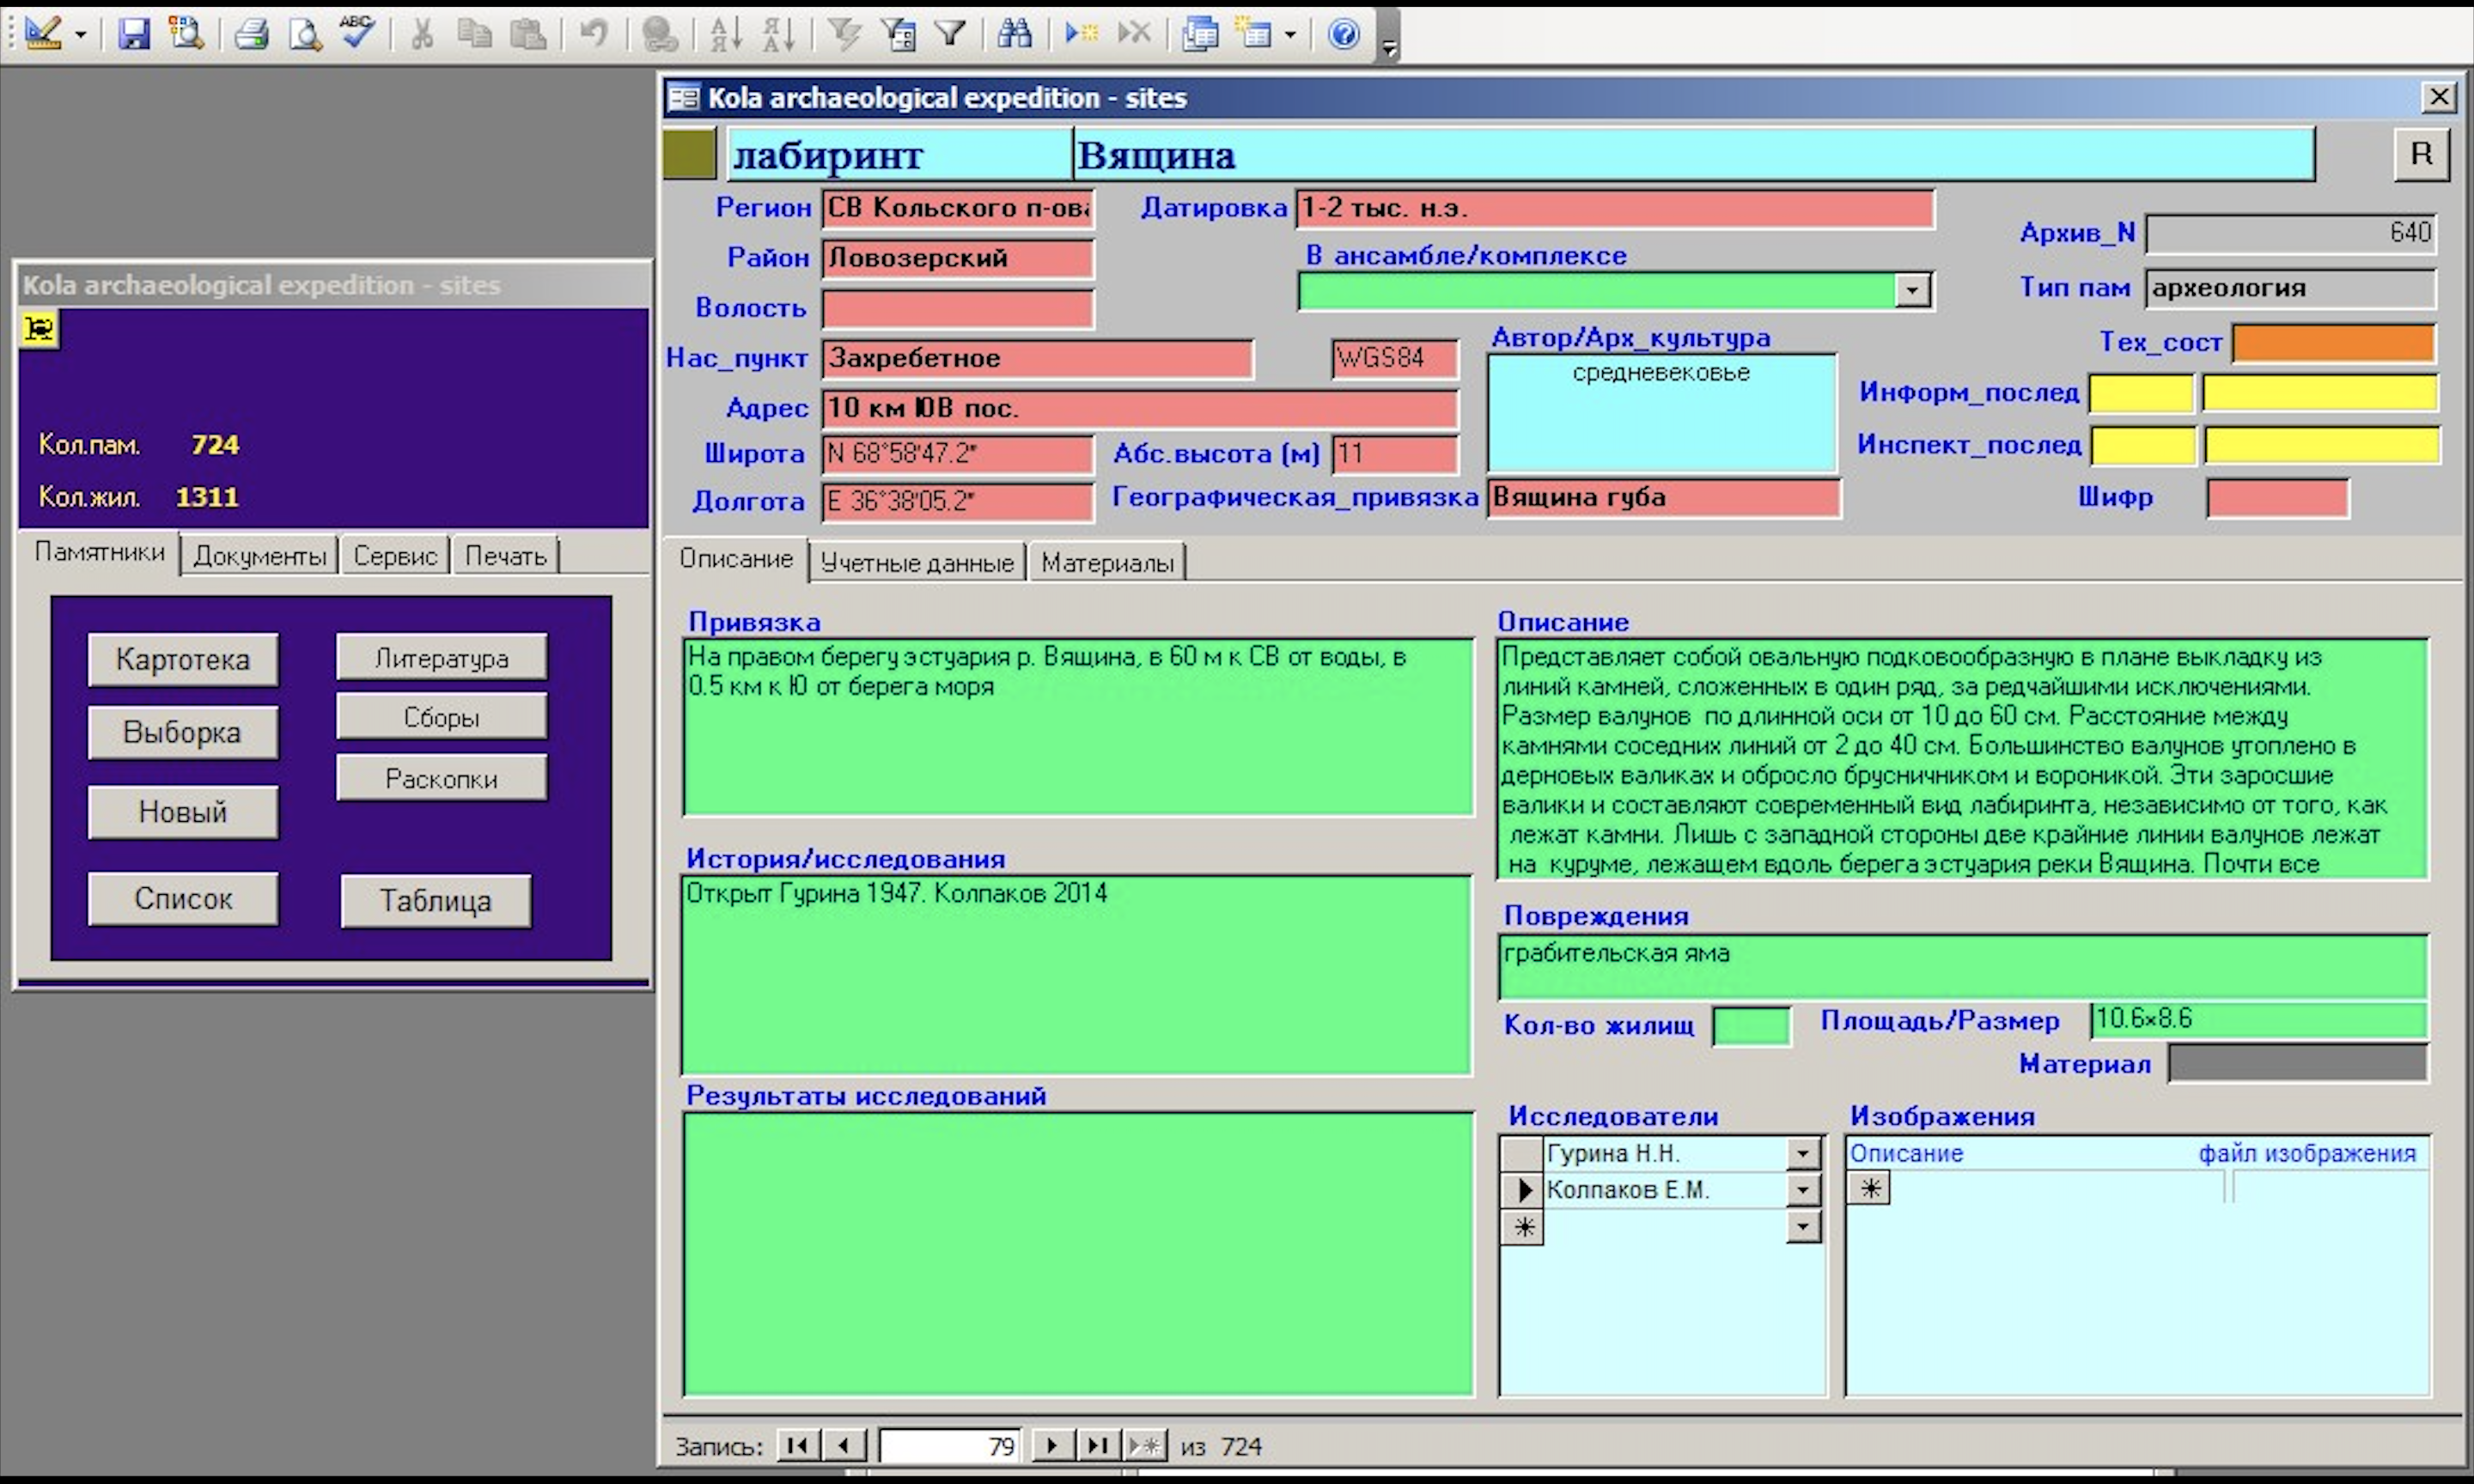Click the Filter By Form icon
Image resolution: width=2474 pixels, height=1484 pixels.
898,33
